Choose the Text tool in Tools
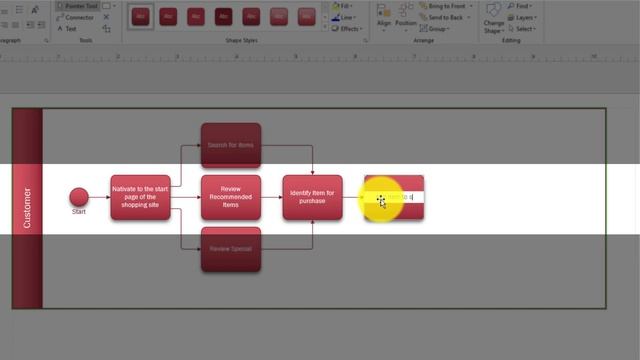640x360 pixels. click(67, 29)
